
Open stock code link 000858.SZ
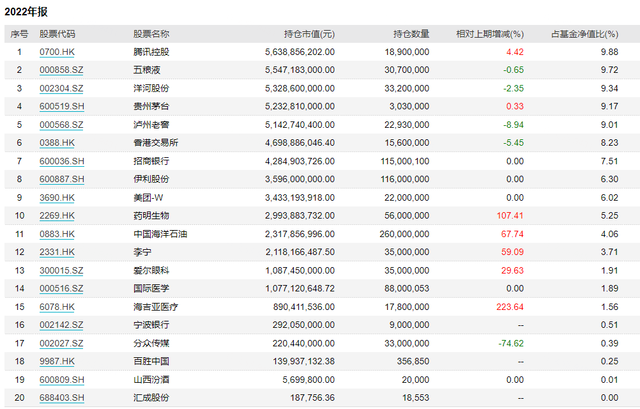tap(61, 70)
